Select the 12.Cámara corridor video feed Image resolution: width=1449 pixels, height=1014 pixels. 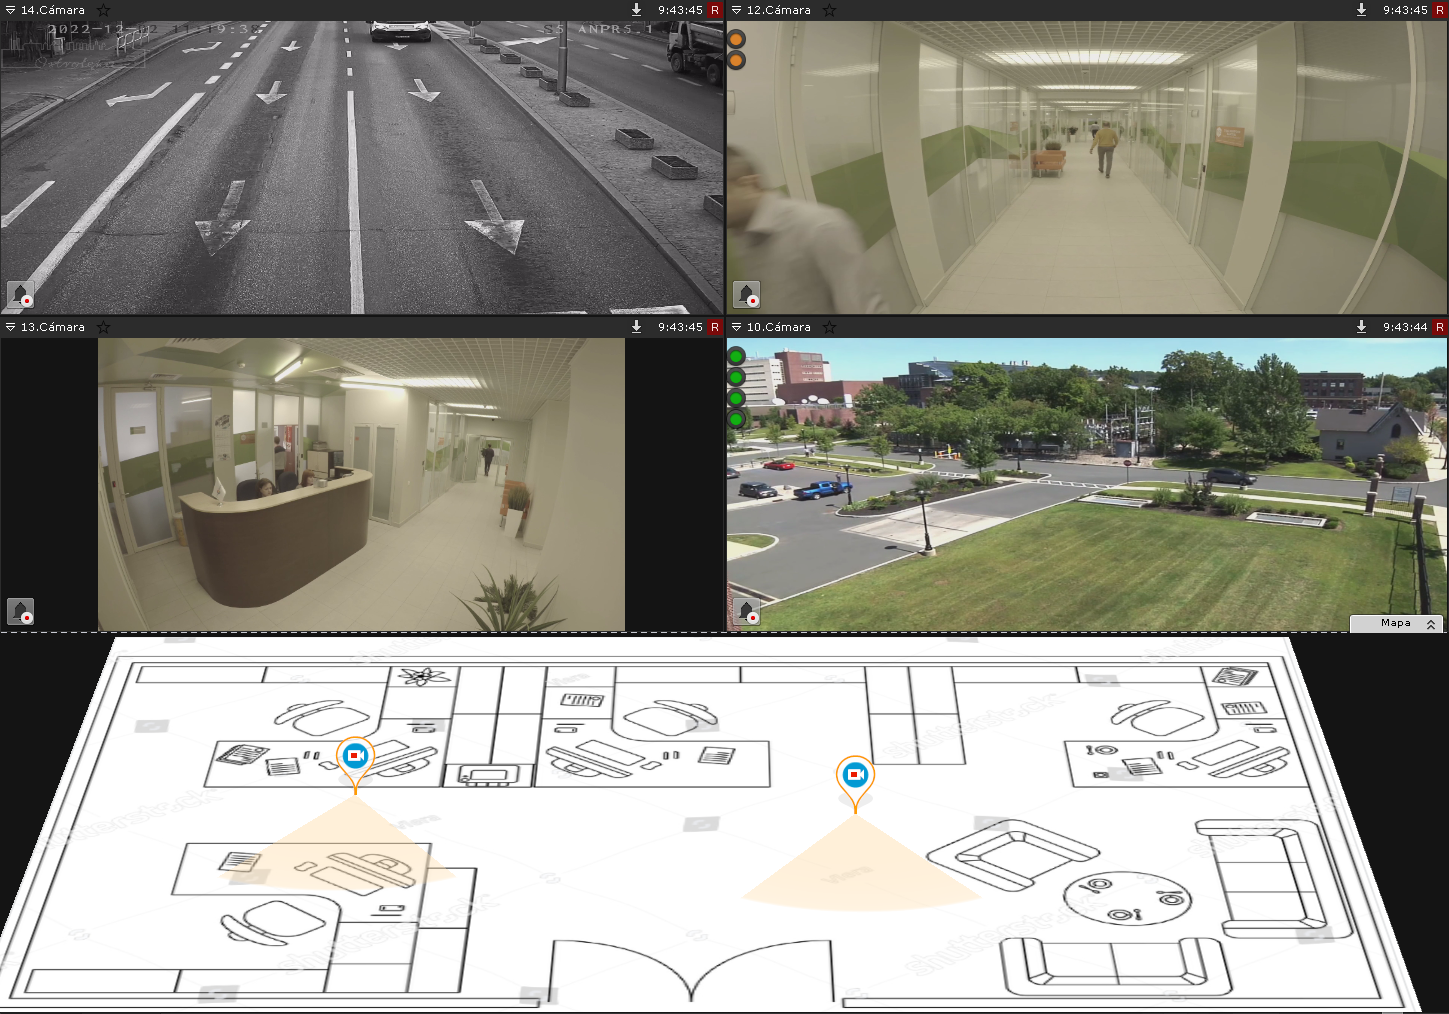1087,167
